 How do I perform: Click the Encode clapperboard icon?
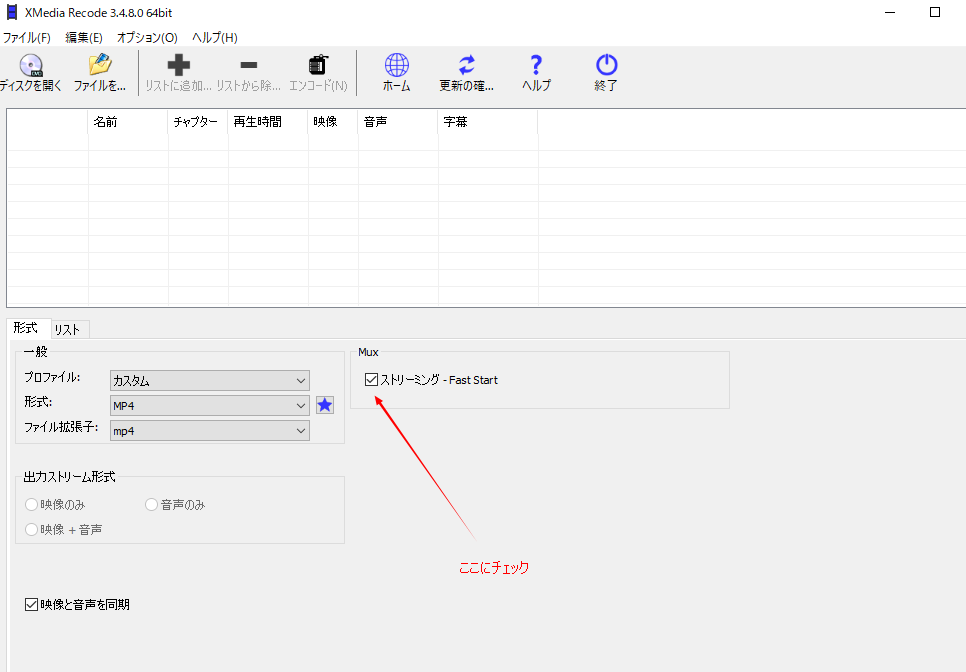(x=318, y=66)
